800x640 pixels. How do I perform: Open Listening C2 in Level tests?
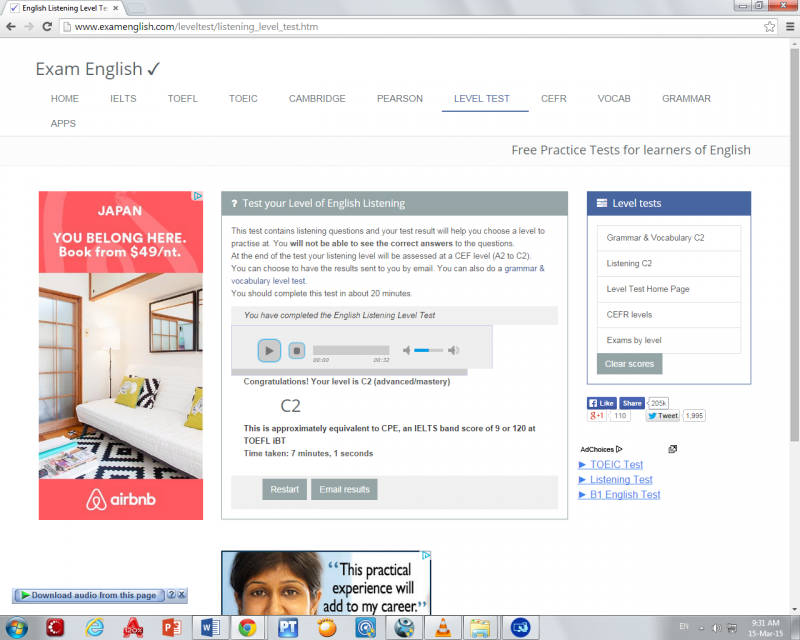669,263
